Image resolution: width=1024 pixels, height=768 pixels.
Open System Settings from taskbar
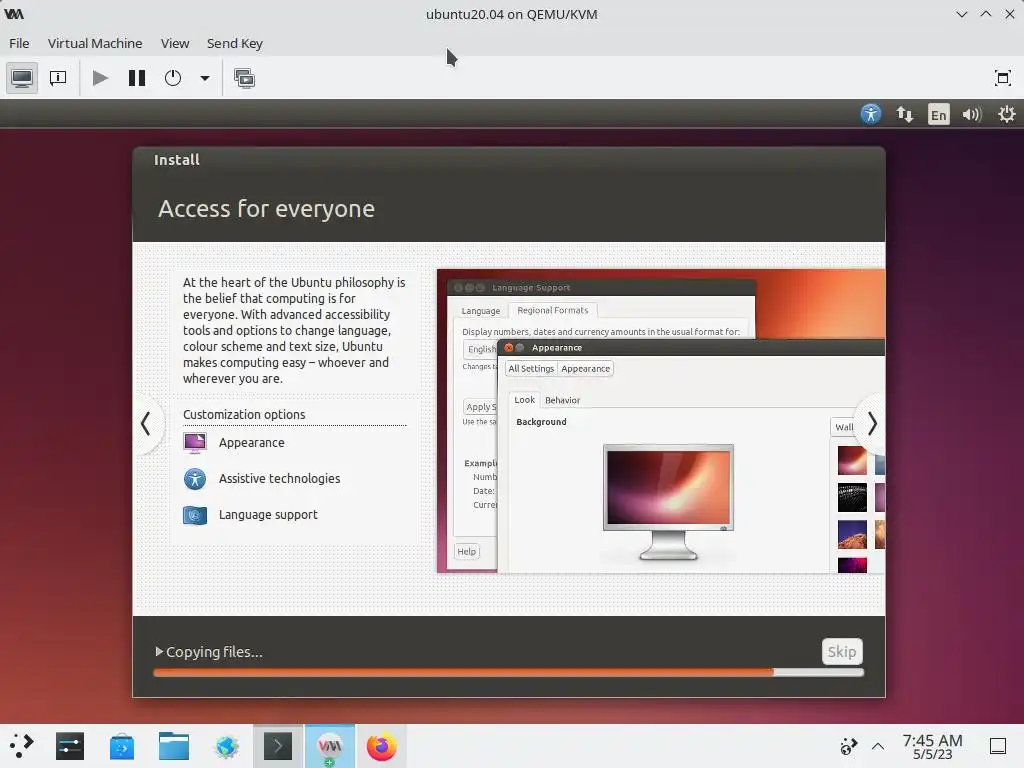70,746
